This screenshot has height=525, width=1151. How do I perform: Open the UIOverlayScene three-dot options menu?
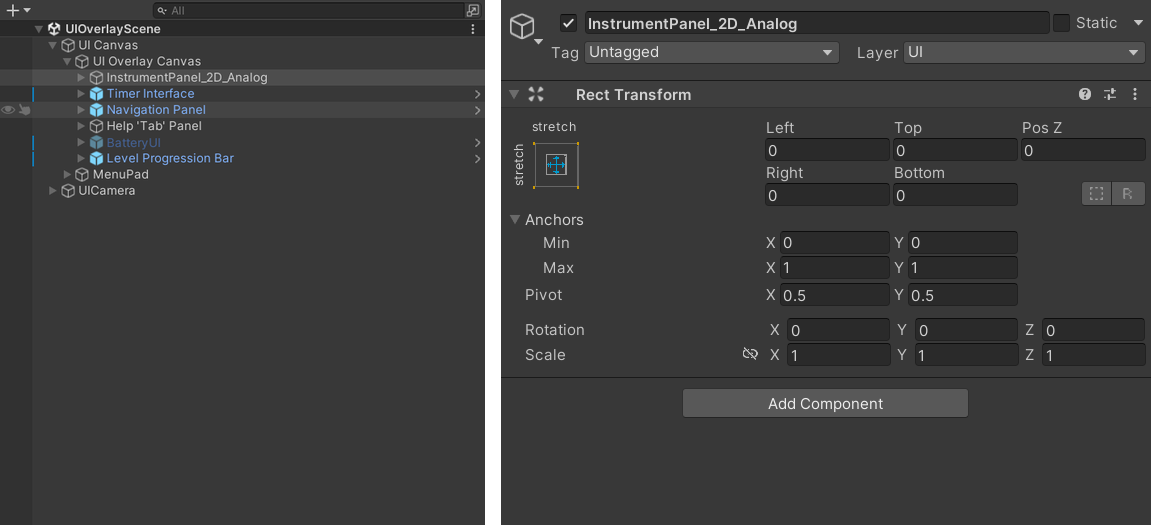tap(473, 29)
